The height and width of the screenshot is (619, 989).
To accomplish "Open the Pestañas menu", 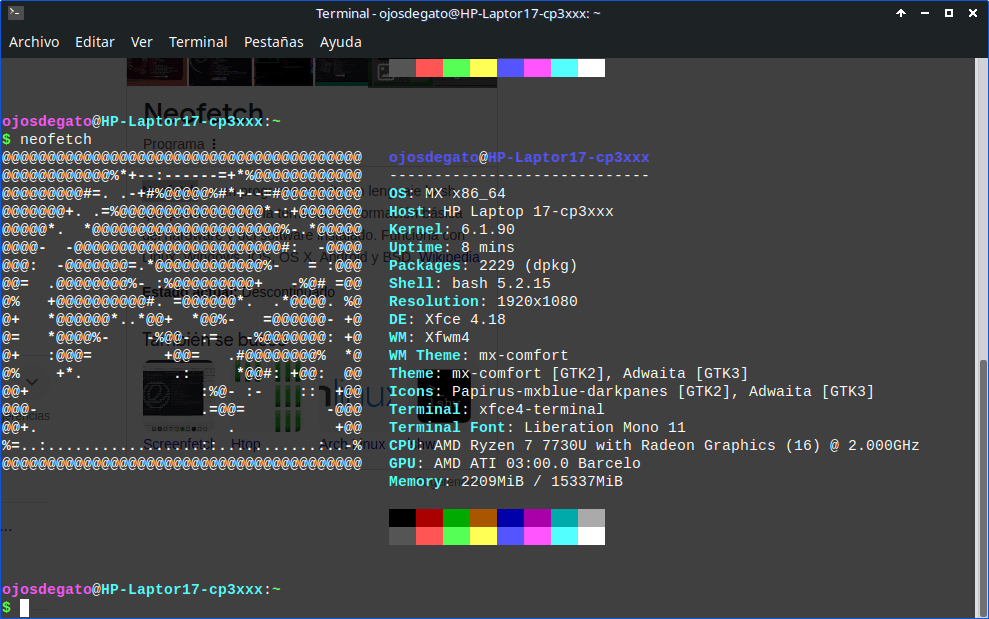I will point(274,42).
